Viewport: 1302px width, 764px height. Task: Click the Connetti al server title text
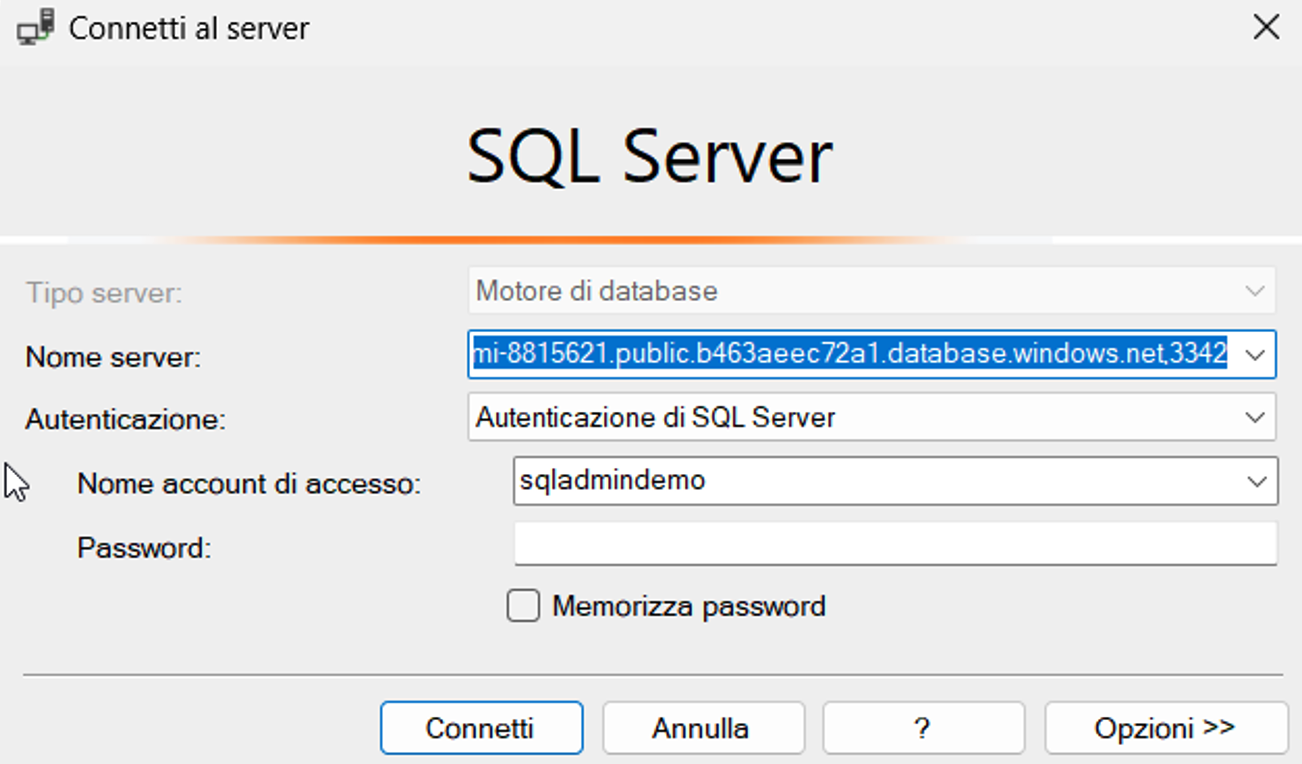click(189, 28)
